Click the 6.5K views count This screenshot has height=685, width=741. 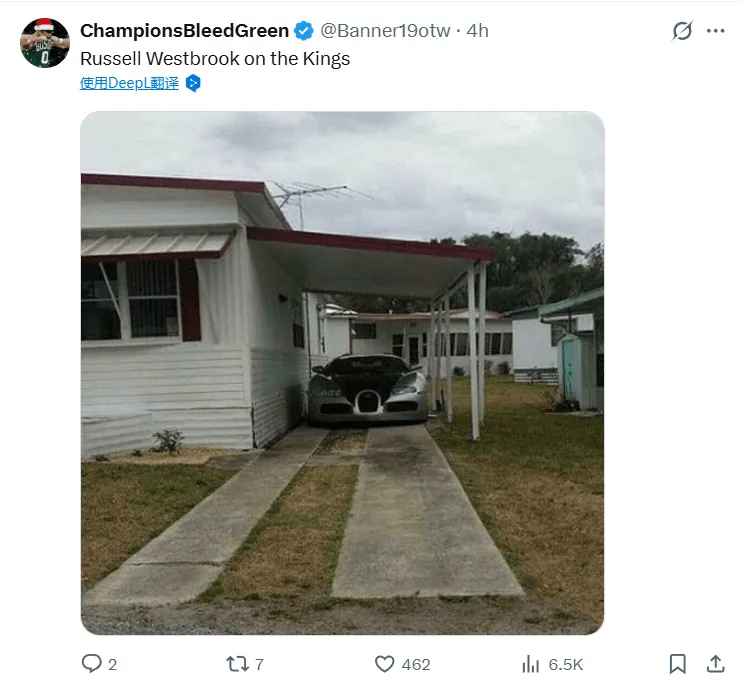[x=566, y=665]
